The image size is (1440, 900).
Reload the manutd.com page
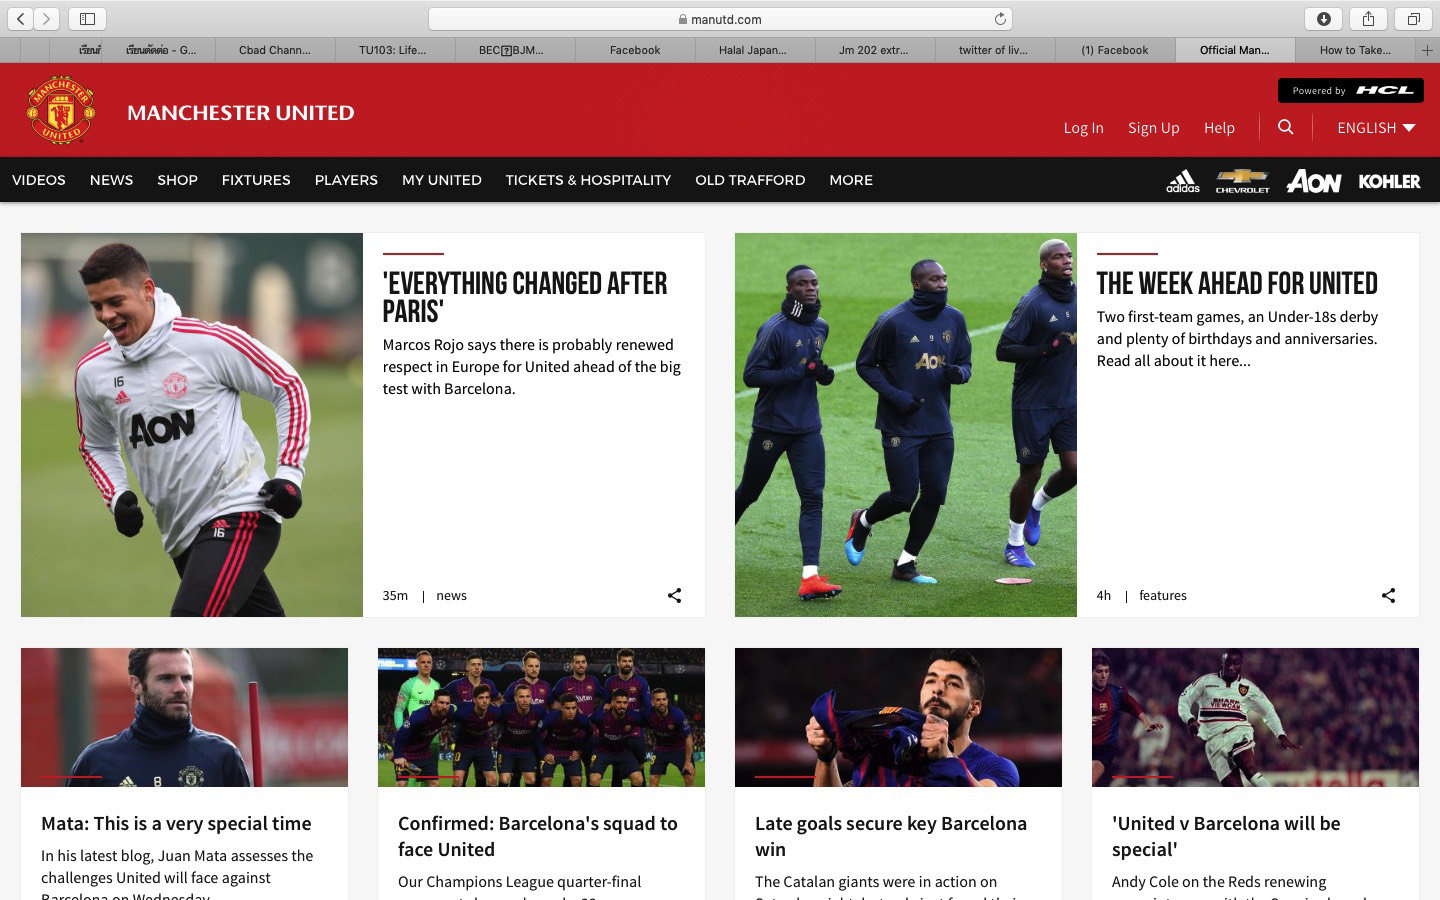tap(1000, 19)
